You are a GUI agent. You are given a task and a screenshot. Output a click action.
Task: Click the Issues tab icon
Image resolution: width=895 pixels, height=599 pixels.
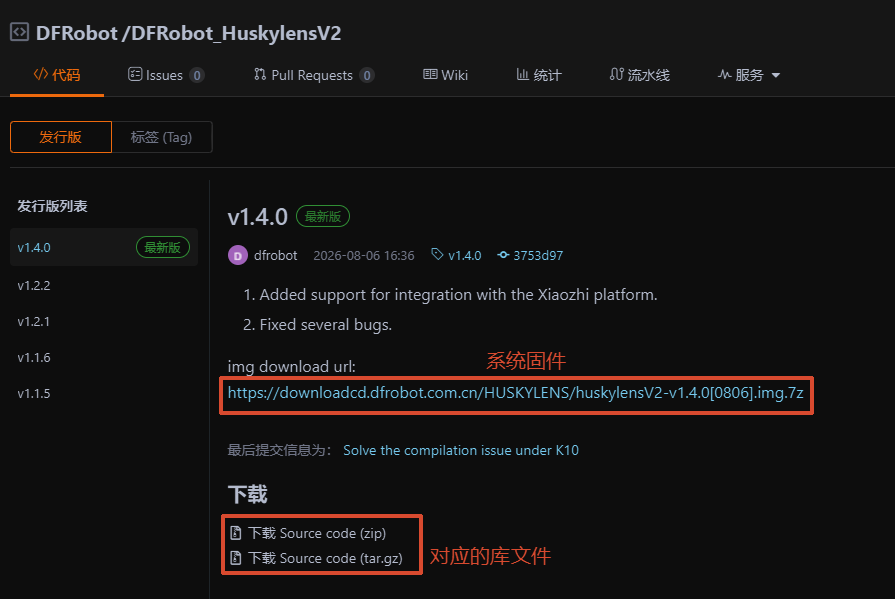(135, 74)
